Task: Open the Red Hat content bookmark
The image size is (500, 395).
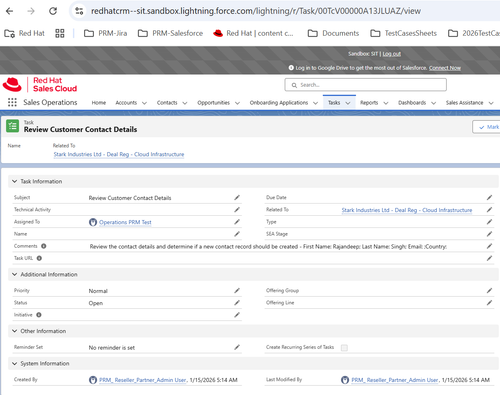Action: [253, 33]
